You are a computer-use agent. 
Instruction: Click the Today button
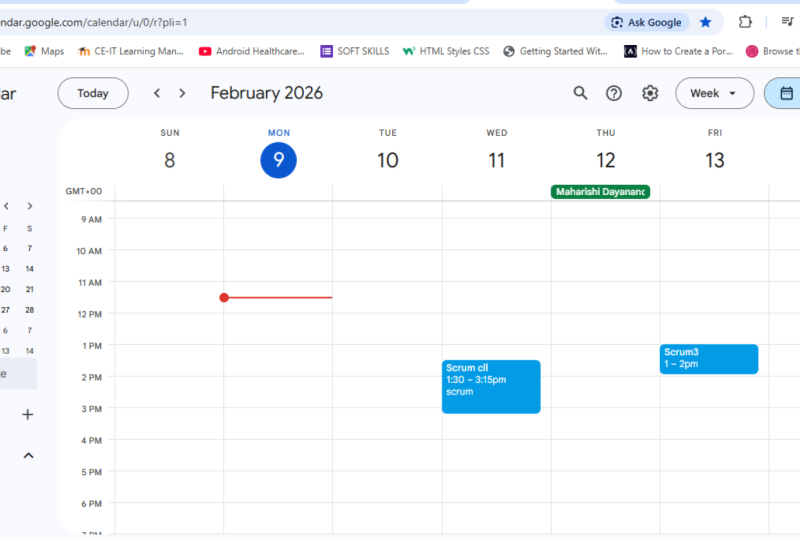93,93
